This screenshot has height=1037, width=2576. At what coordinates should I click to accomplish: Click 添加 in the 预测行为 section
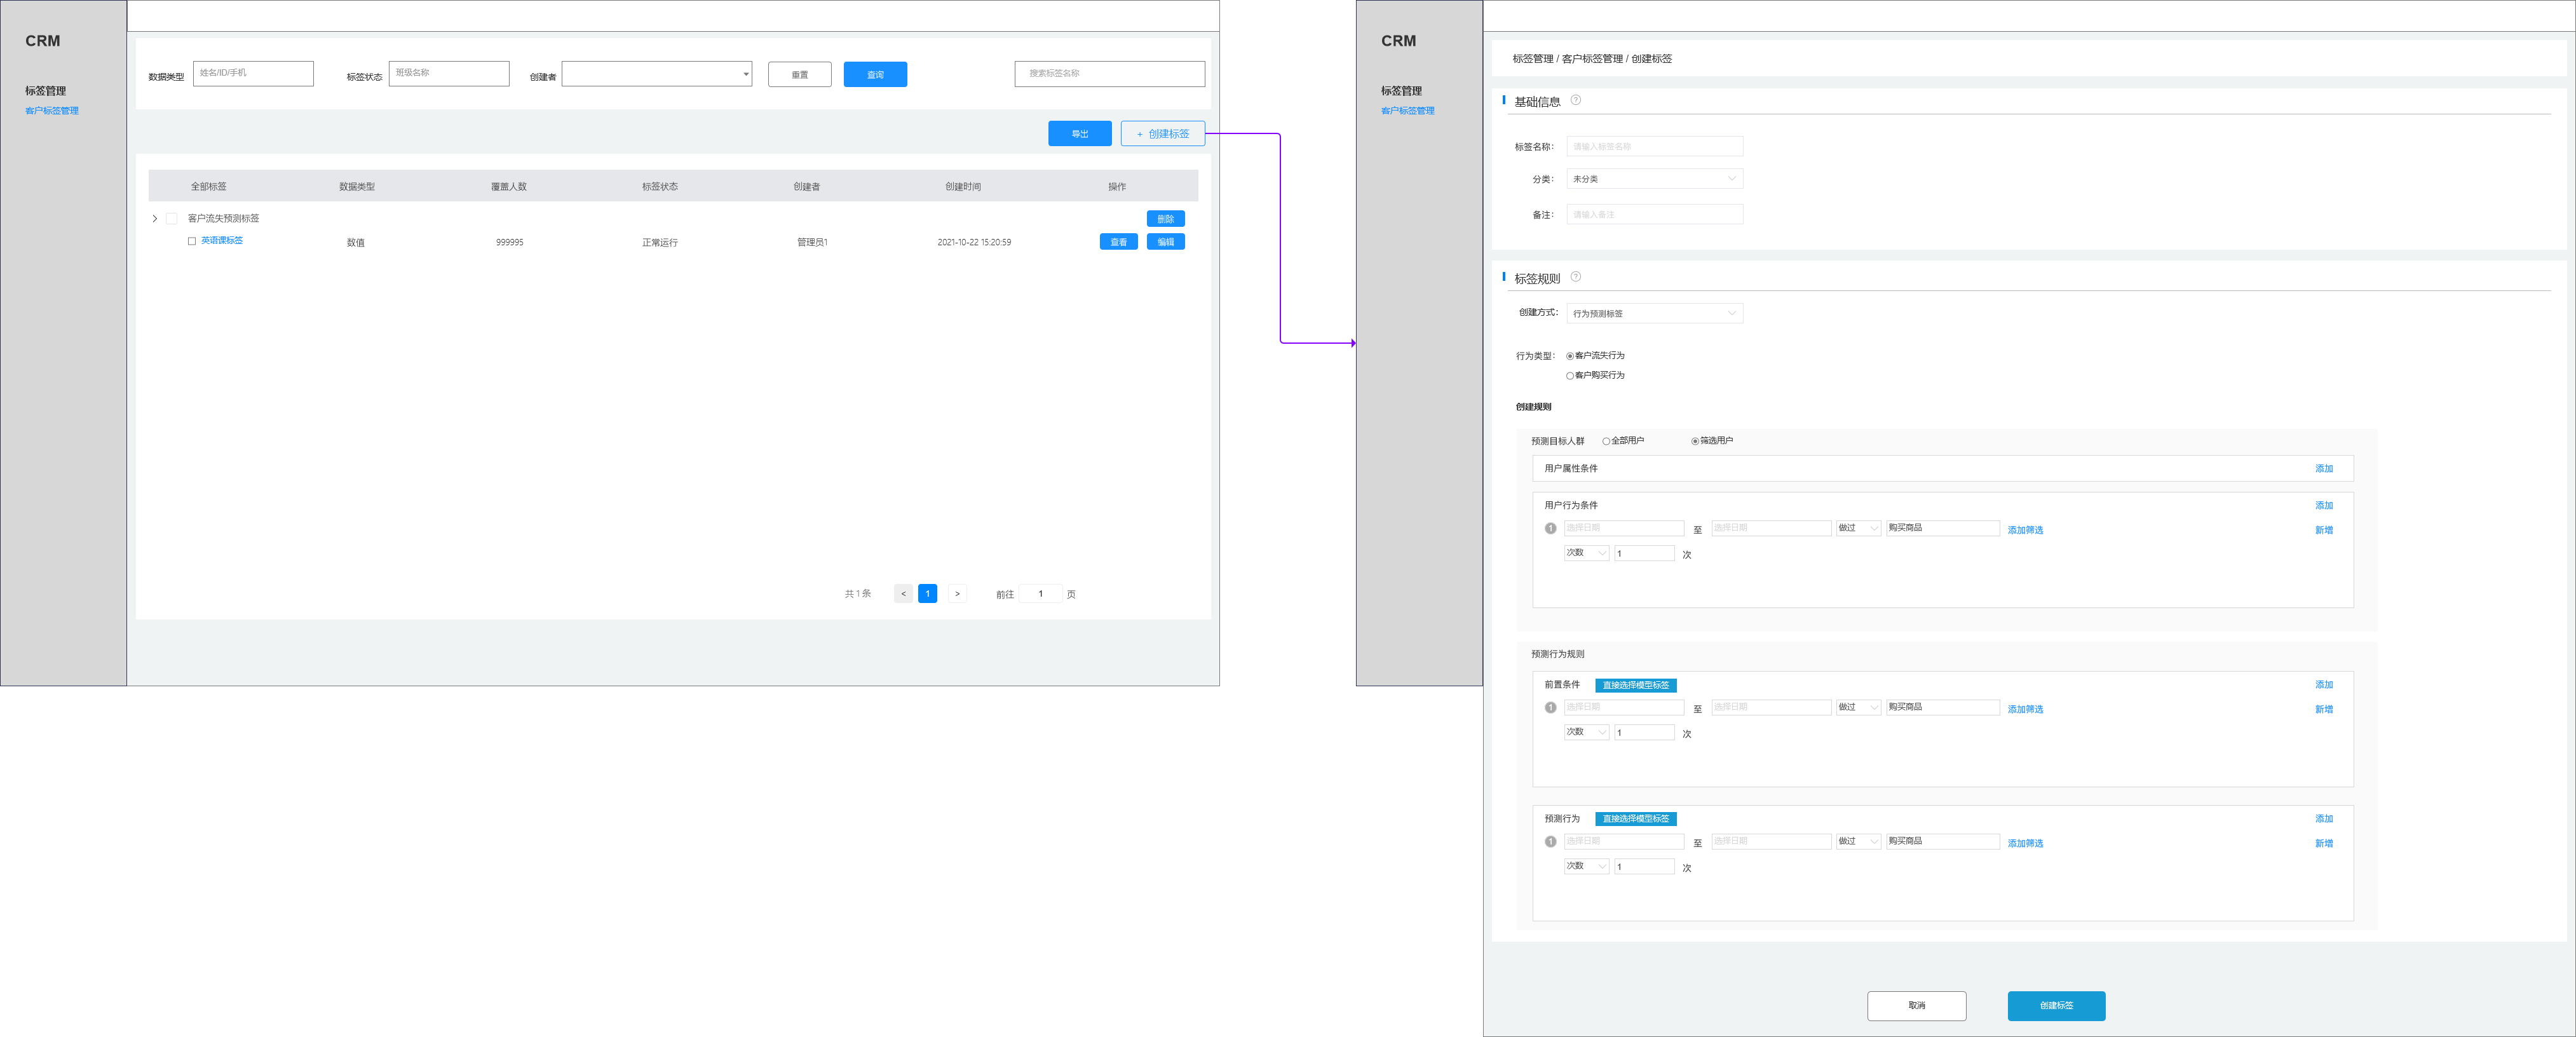point(2324,819)
